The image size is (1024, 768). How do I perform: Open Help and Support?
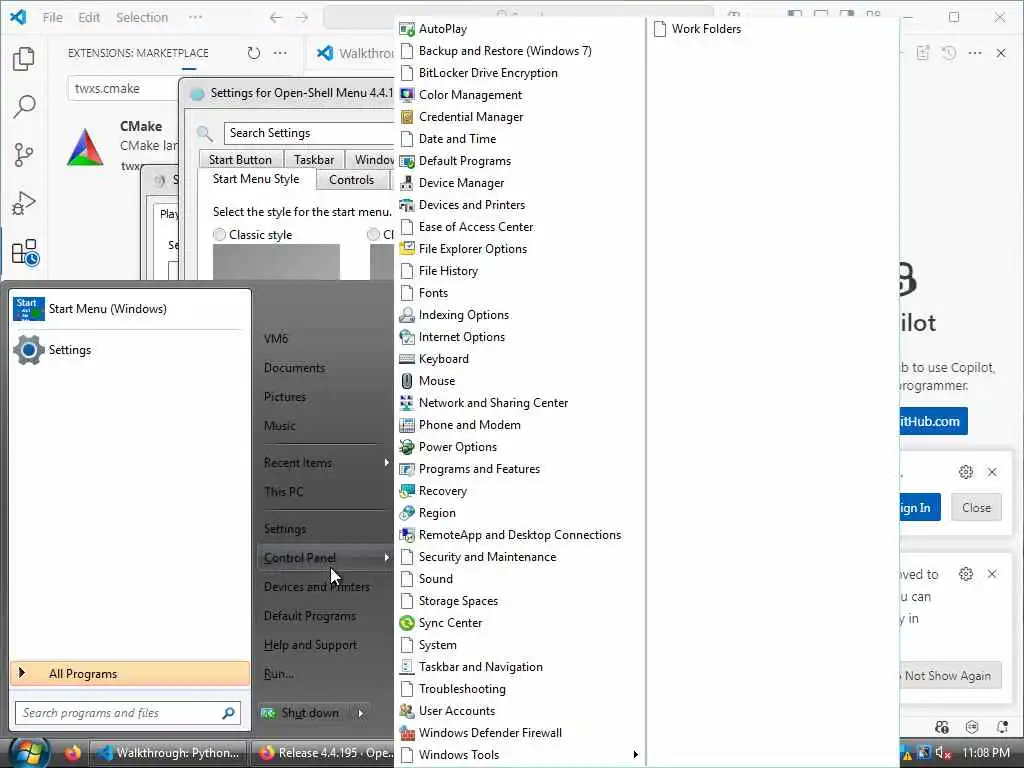(310, 645)
